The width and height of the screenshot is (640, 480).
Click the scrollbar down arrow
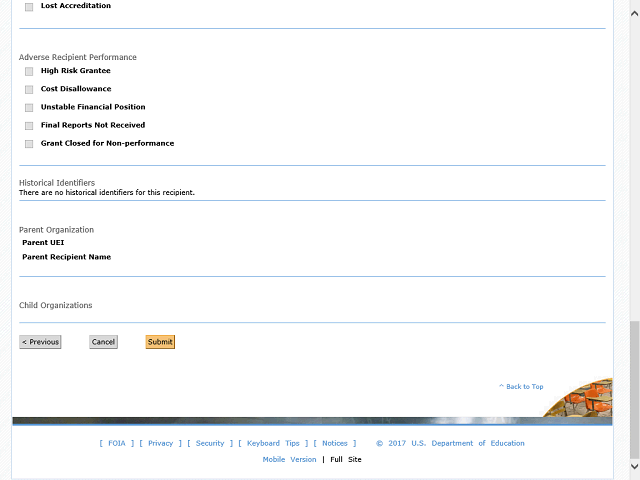point(634,466)
